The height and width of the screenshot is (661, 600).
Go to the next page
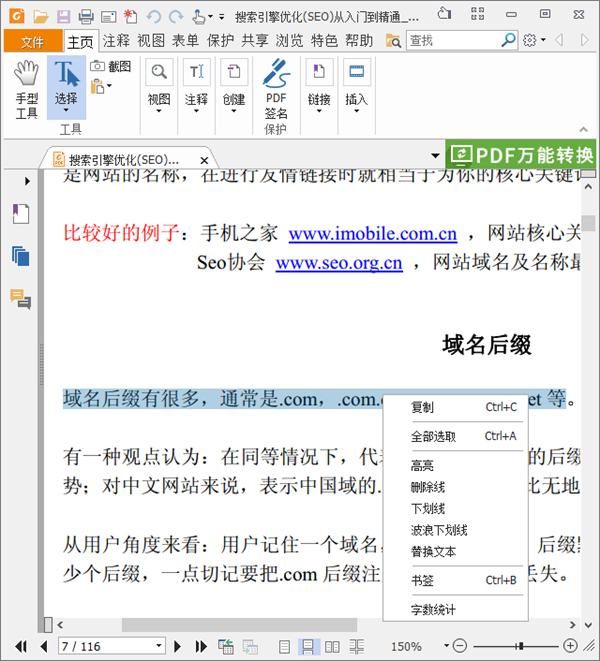point(178,646)
